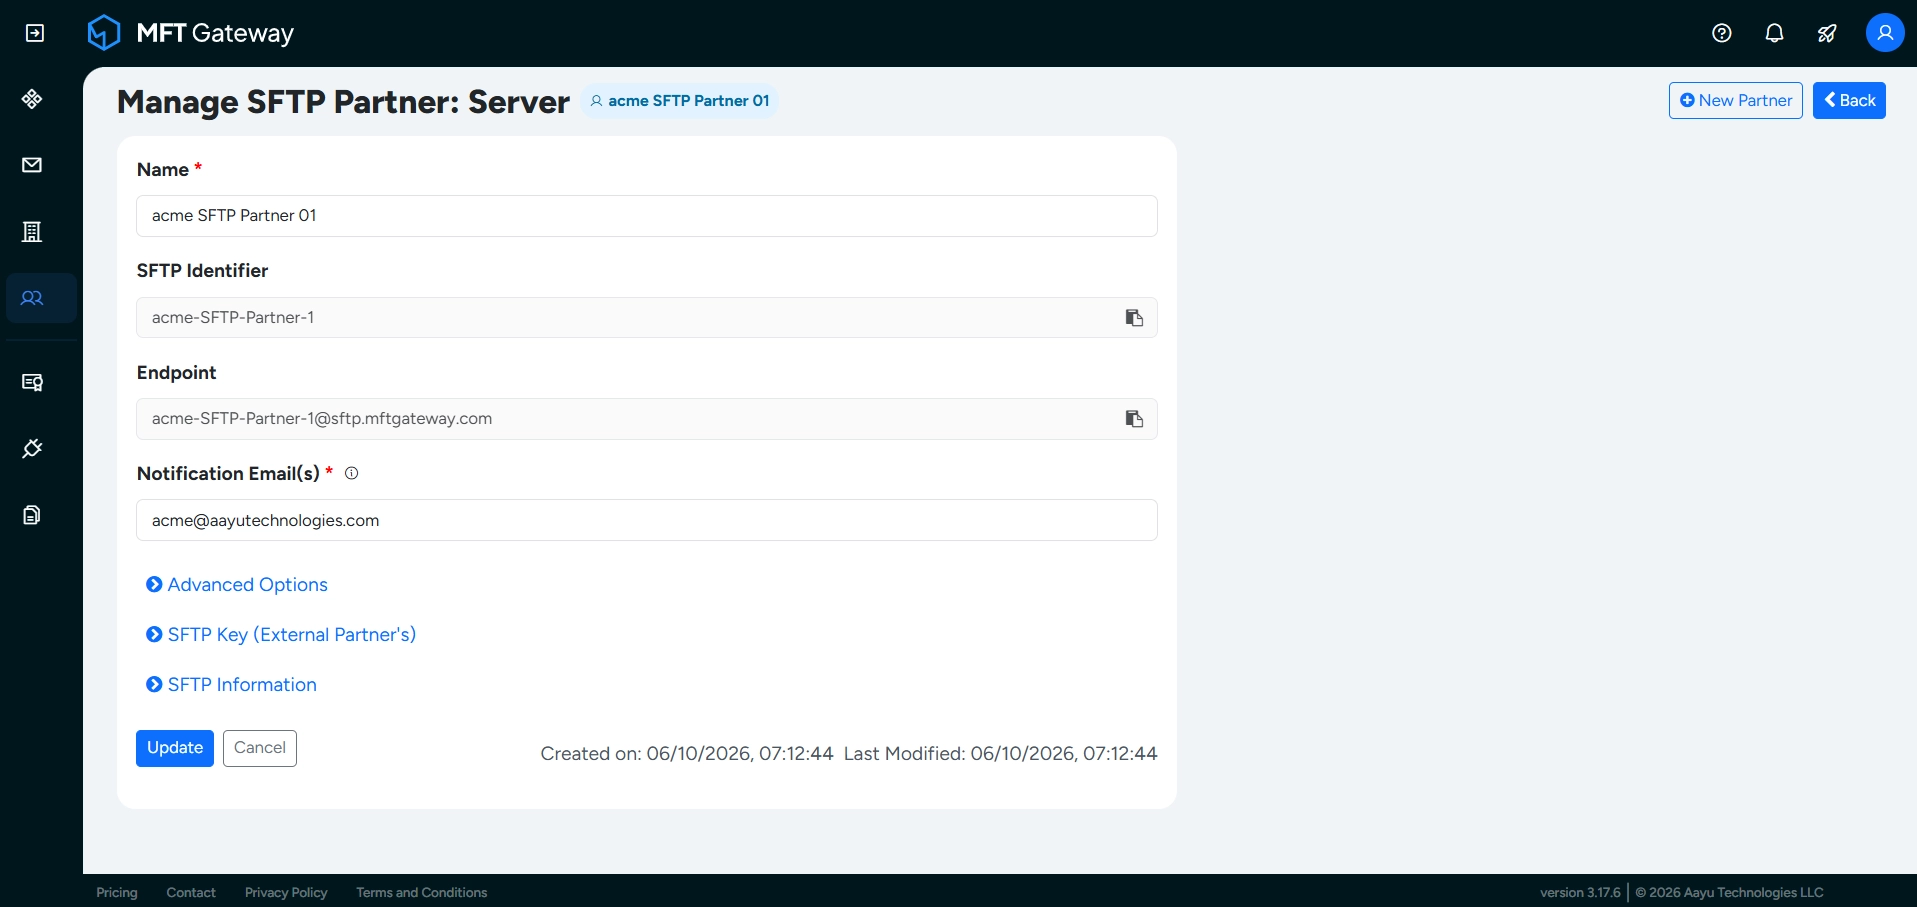Open the documents copy icon in sidebar
The image size is (1917, 907).
coord(32,515)
